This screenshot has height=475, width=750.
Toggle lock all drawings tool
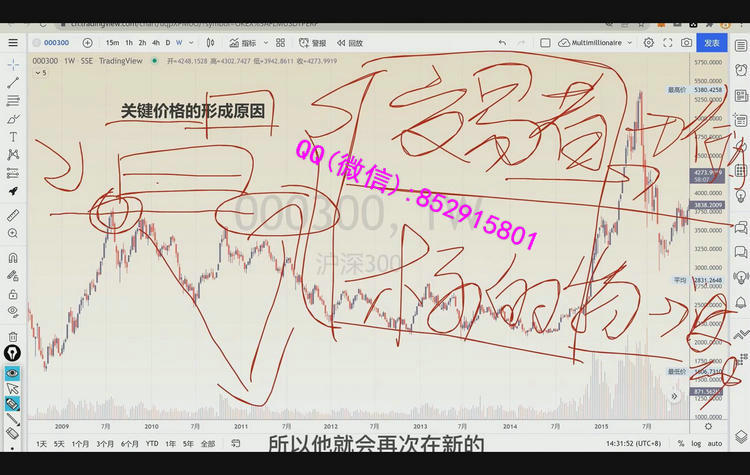pos(13,294)
